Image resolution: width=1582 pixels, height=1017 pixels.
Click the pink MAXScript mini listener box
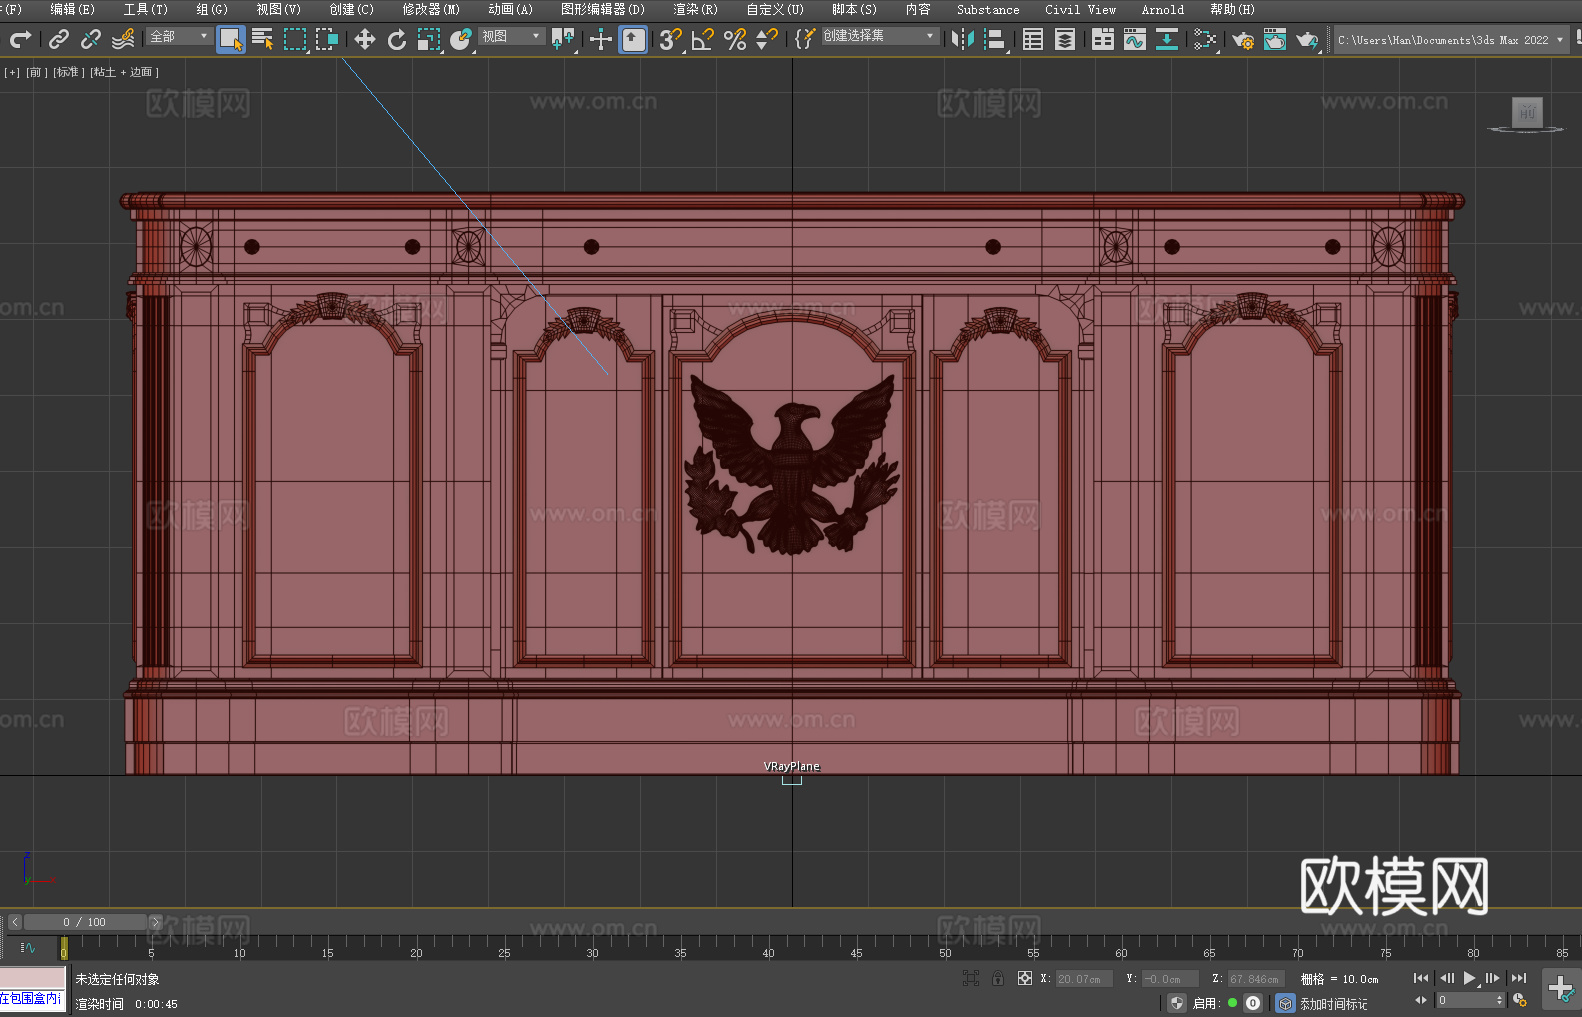33,977
